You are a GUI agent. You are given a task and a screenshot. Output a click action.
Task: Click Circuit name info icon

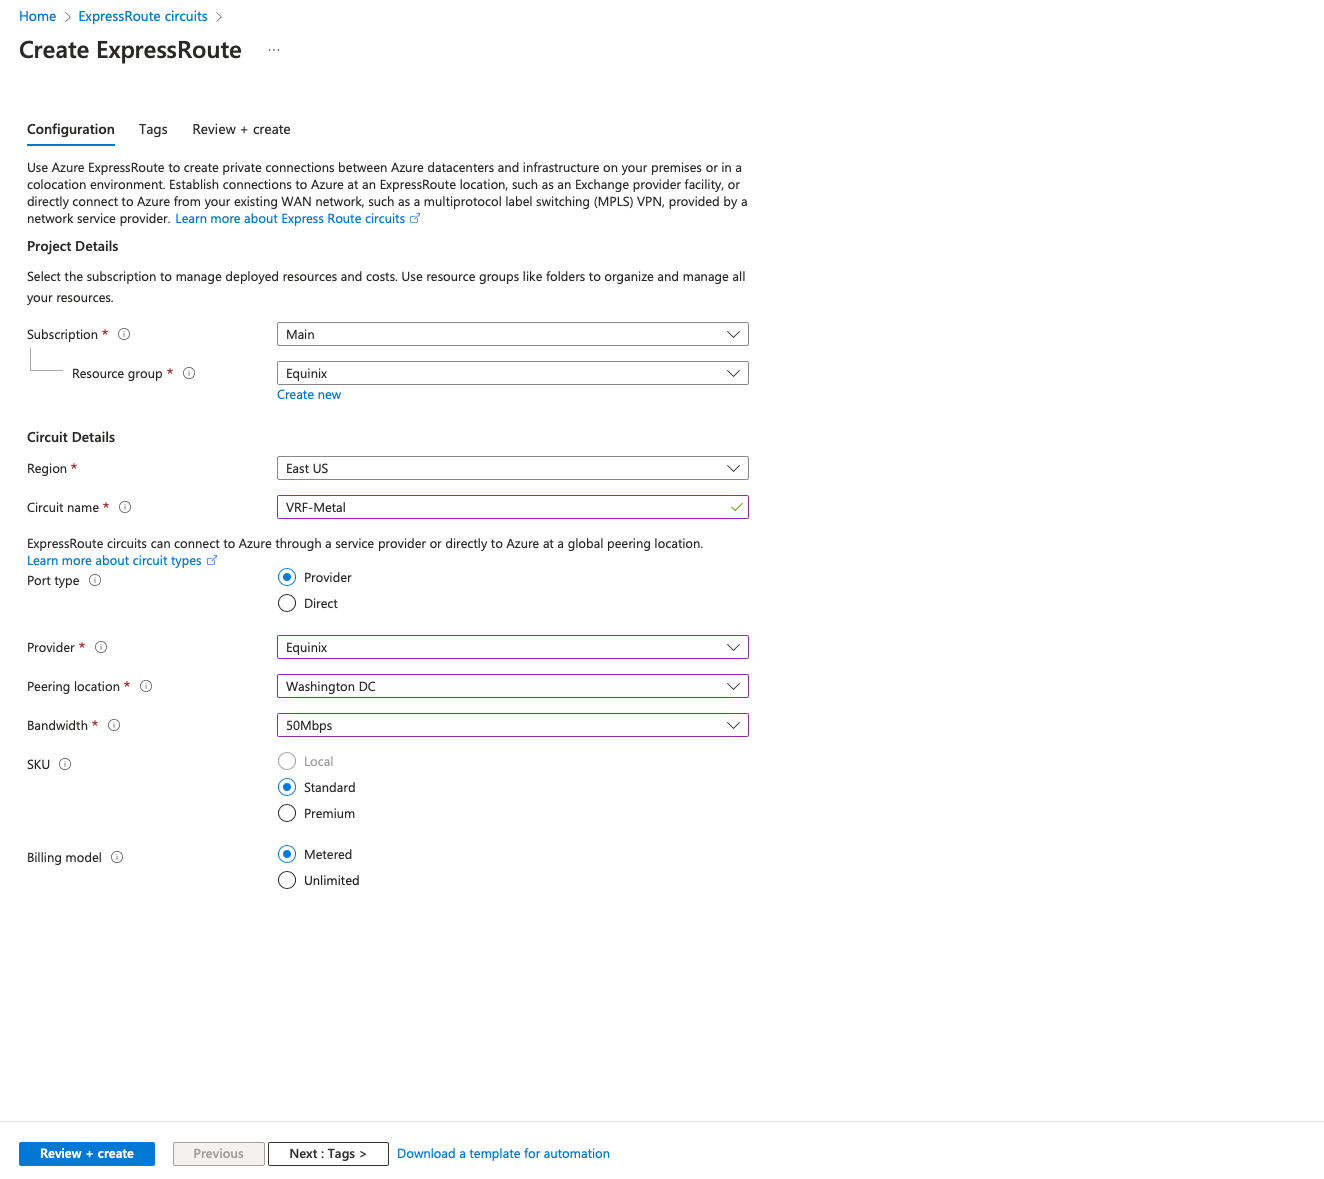[x=125, y=507]
